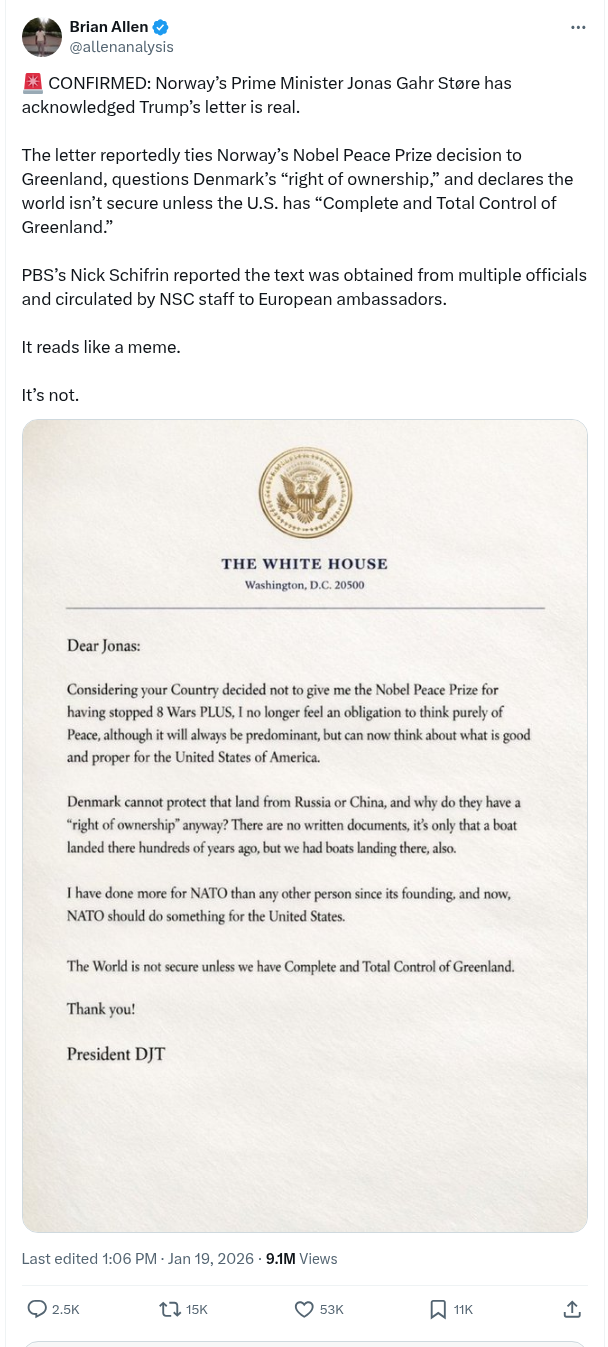The image size is (608, 1347).
Task: Click the presidential seal in the letter image
Action: point(305,493)
